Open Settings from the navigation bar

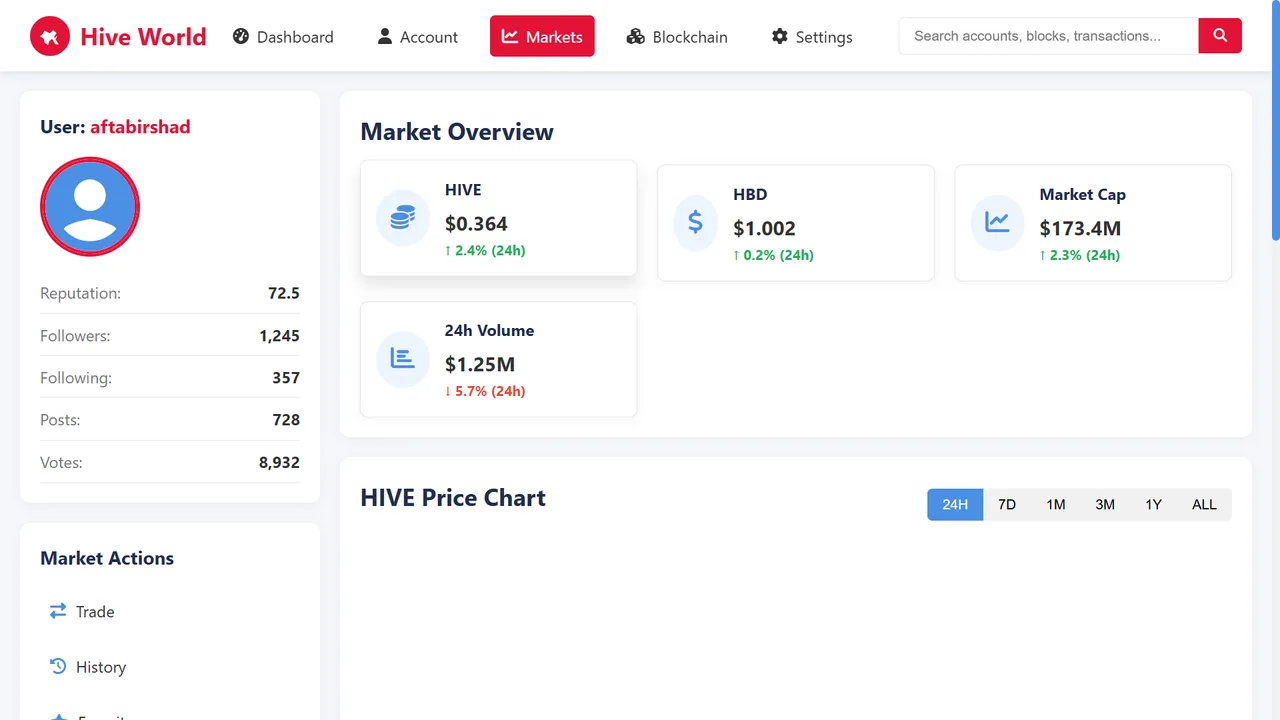click(x=812, y=36)
